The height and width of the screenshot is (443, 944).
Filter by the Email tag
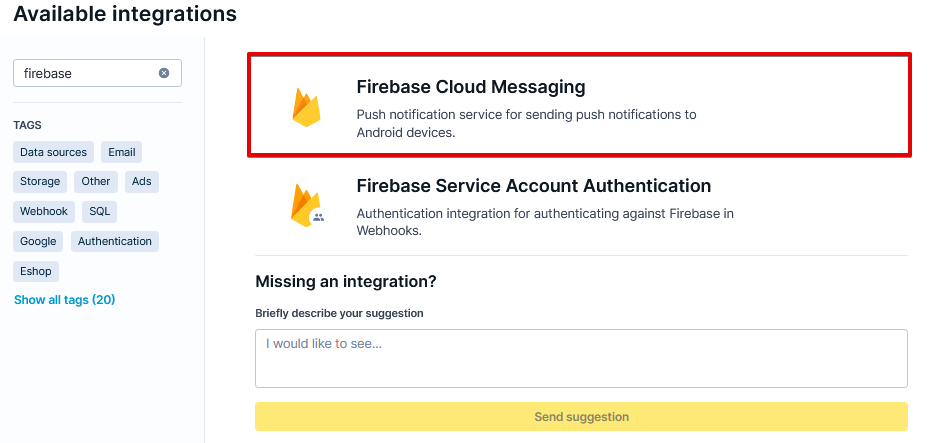click(122, 152)
